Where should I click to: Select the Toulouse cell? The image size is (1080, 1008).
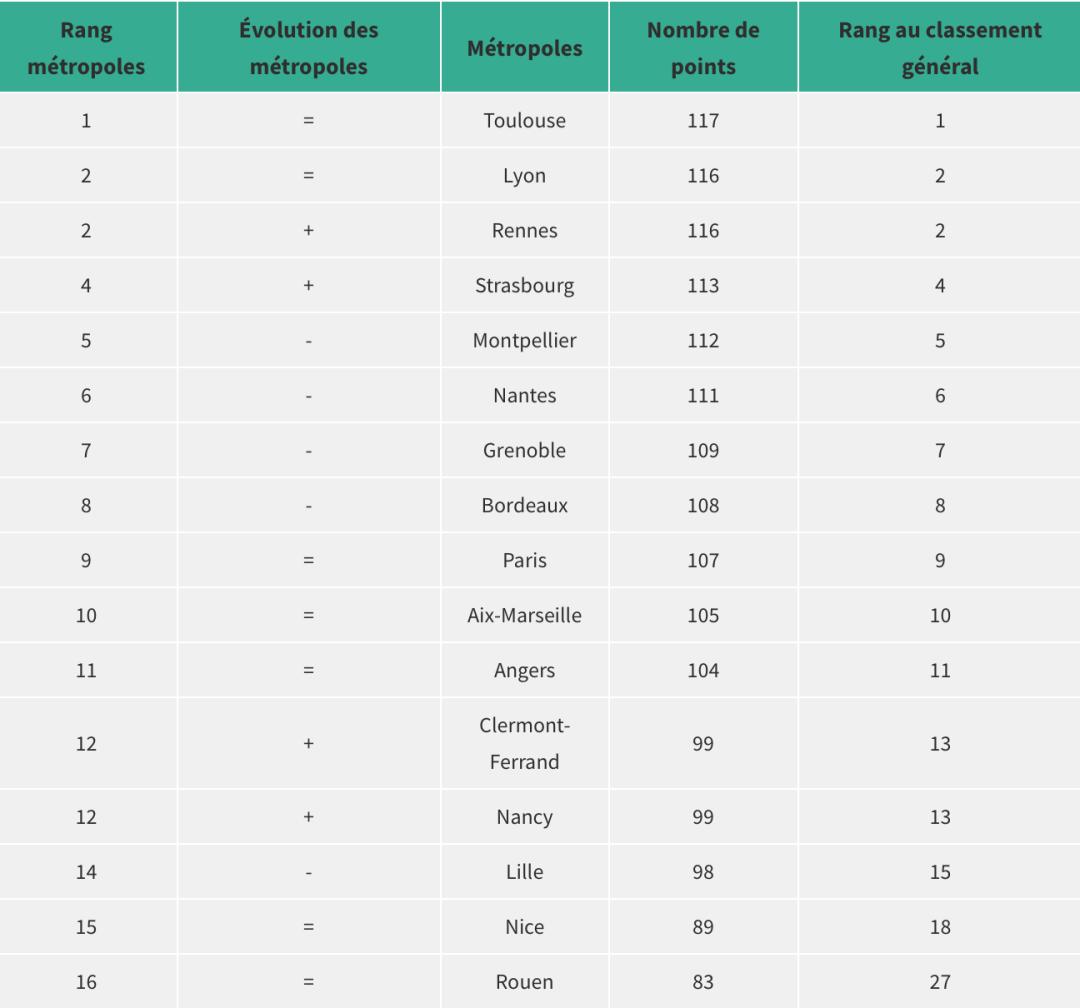coord(524,120)
